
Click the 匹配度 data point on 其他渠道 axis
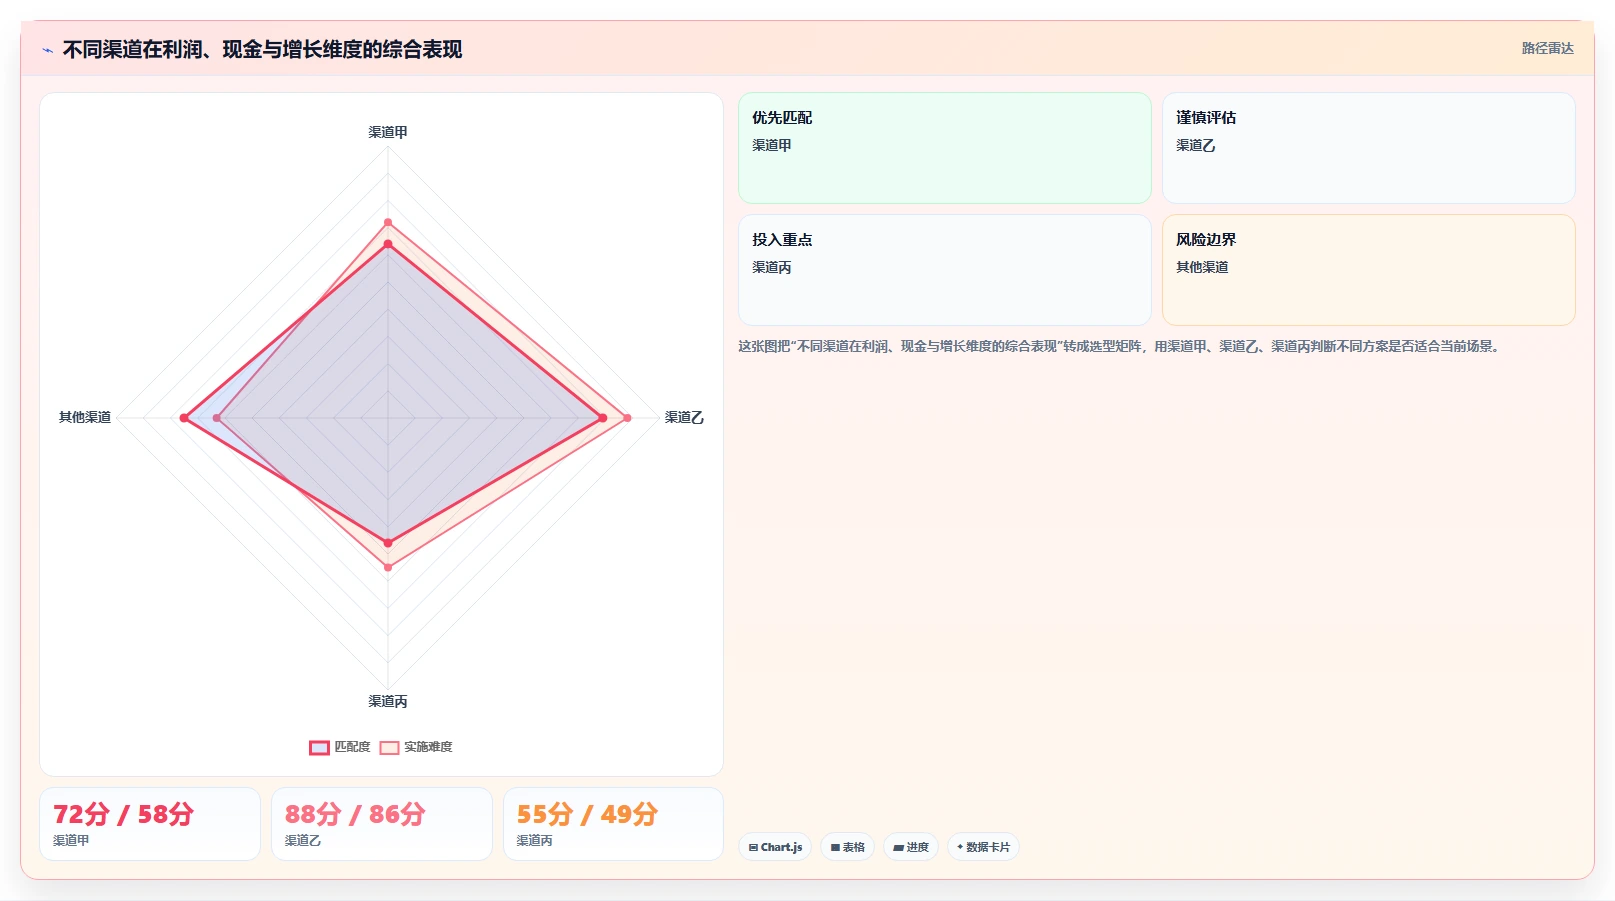pyautogui.click(x=184, y=418)
